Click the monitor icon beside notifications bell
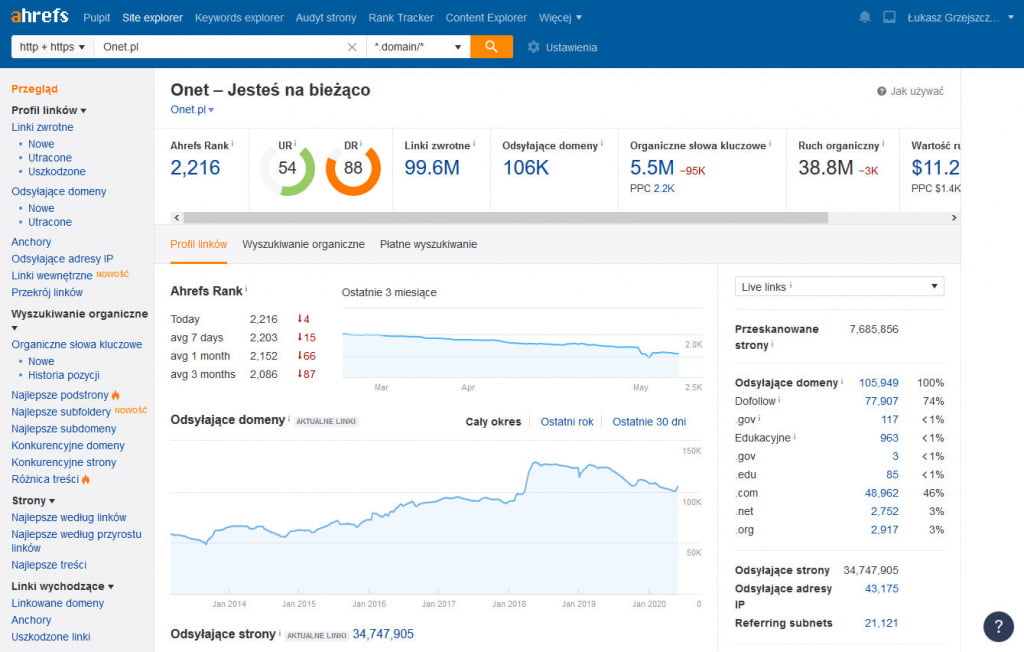 point(888,18)
